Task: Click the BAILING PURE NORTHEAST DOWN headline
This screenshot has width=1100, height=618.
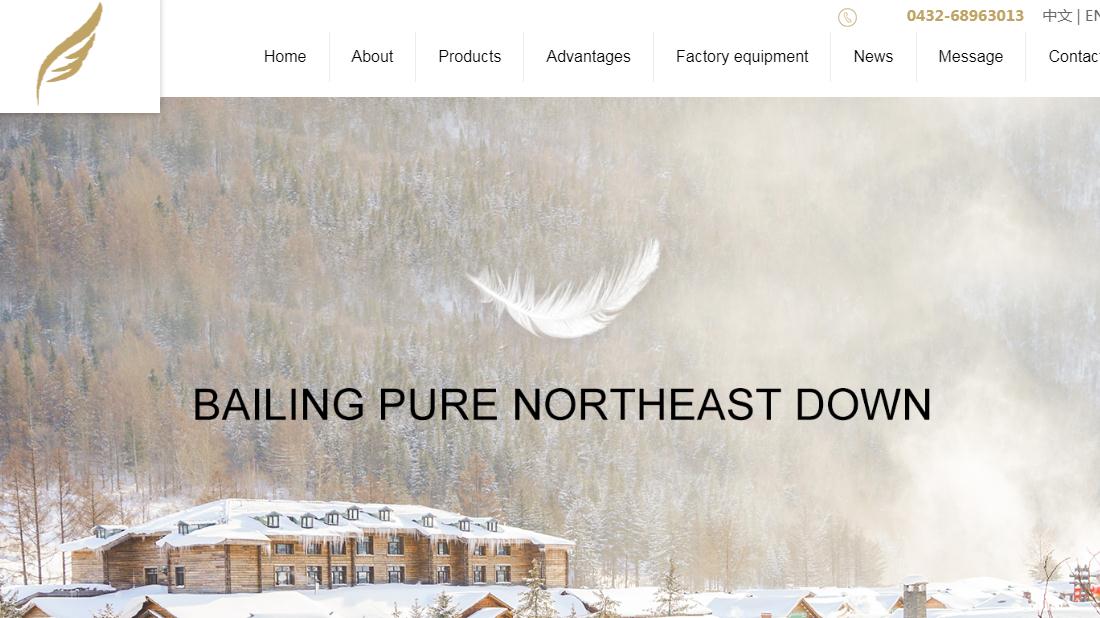Action: pos(562,405)
